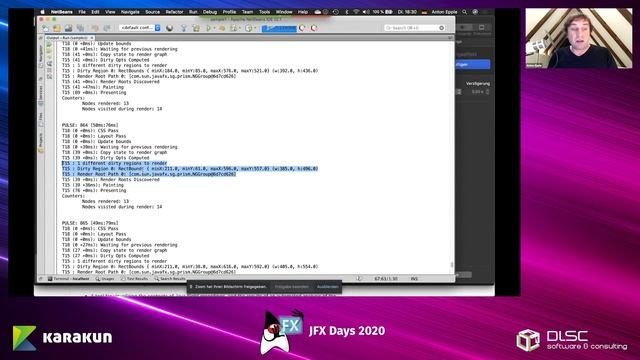Click the Build Project hammer icon
Image resolution: width=640 pixels, height=360 pixels.
tap(184, 28)
